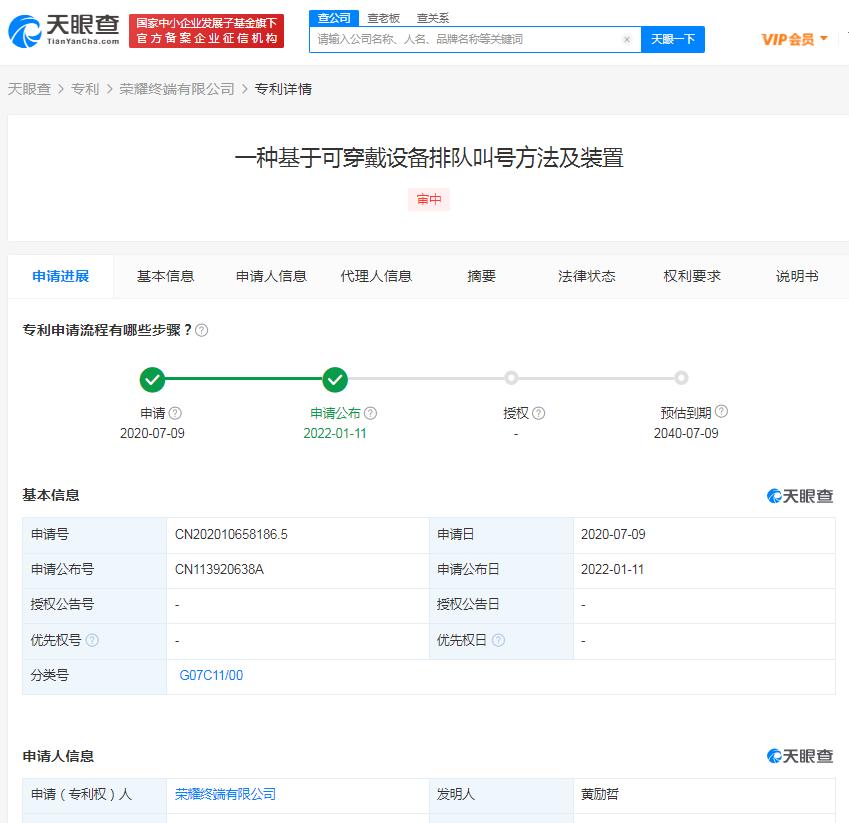Click help icon next to 优先权号

pyautogui.click(x=92, y=640)
